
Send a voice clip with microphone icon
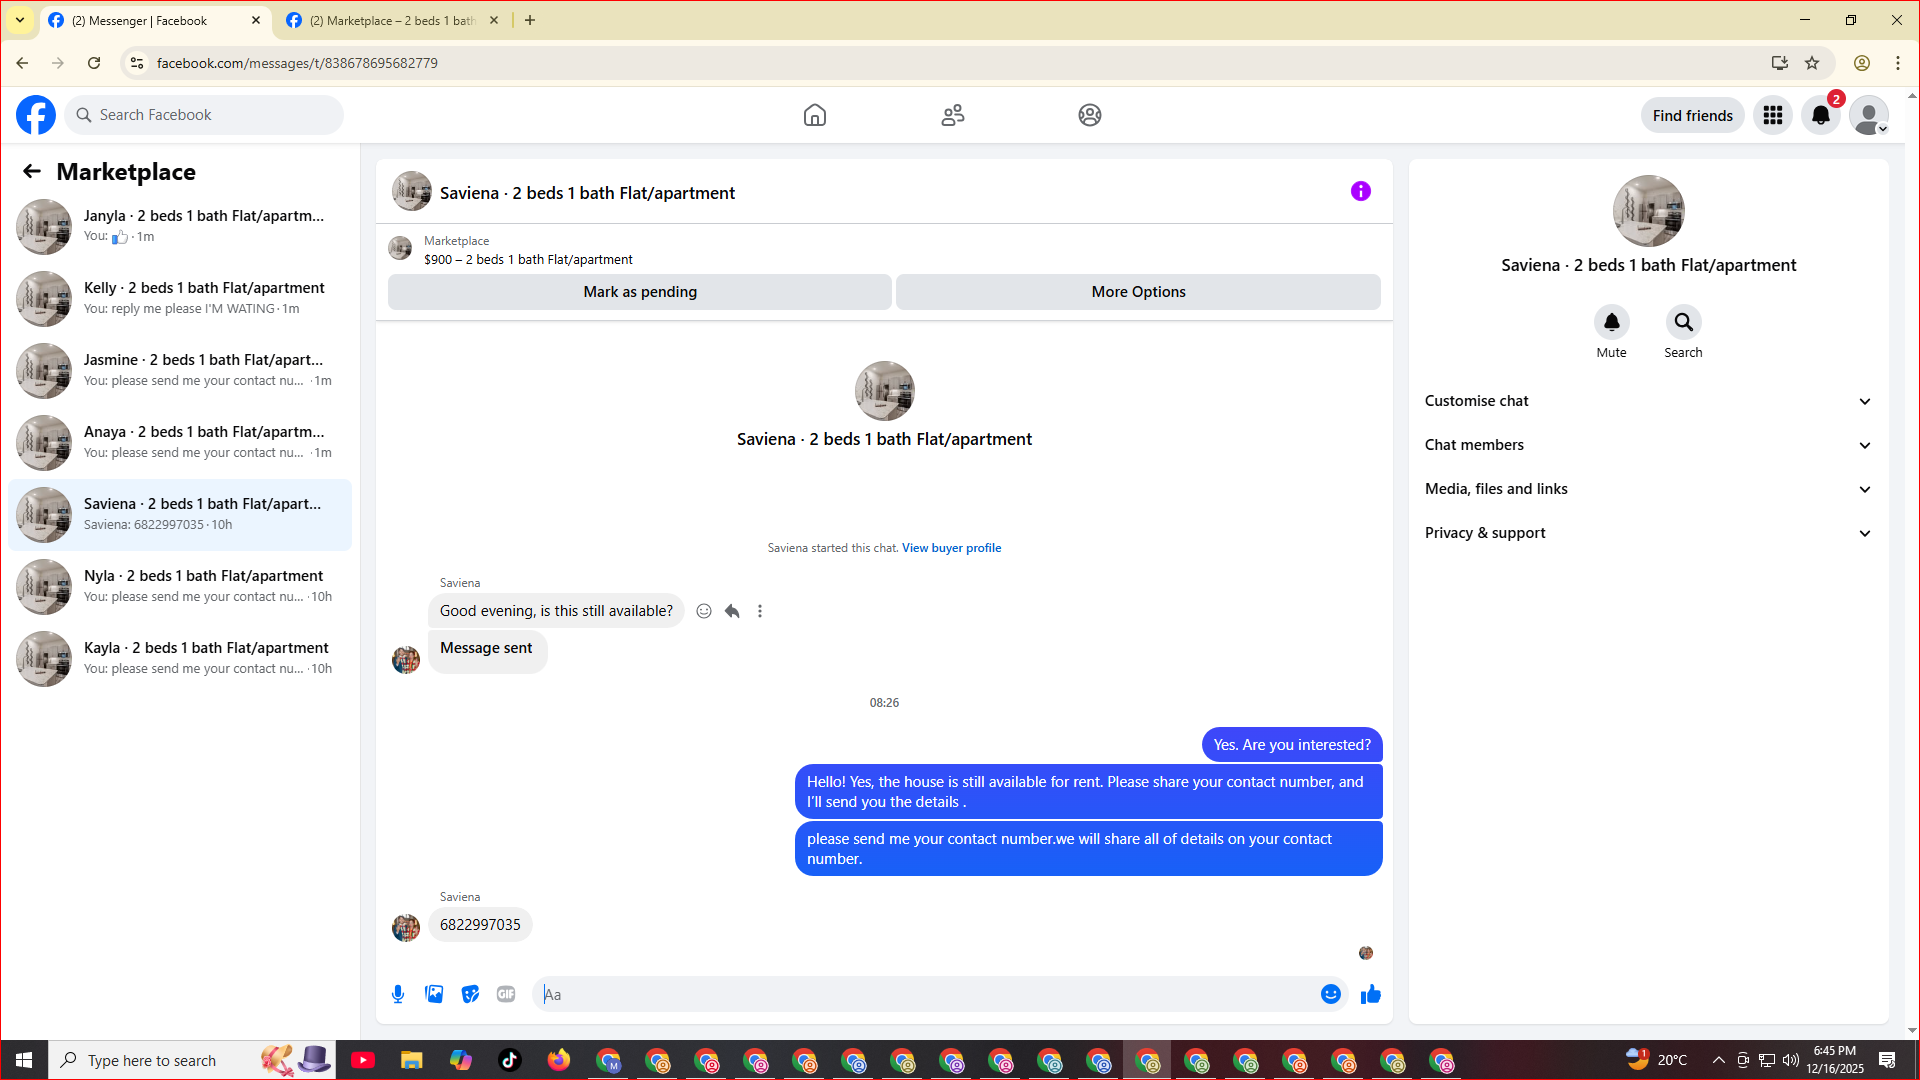coord(398,994)
